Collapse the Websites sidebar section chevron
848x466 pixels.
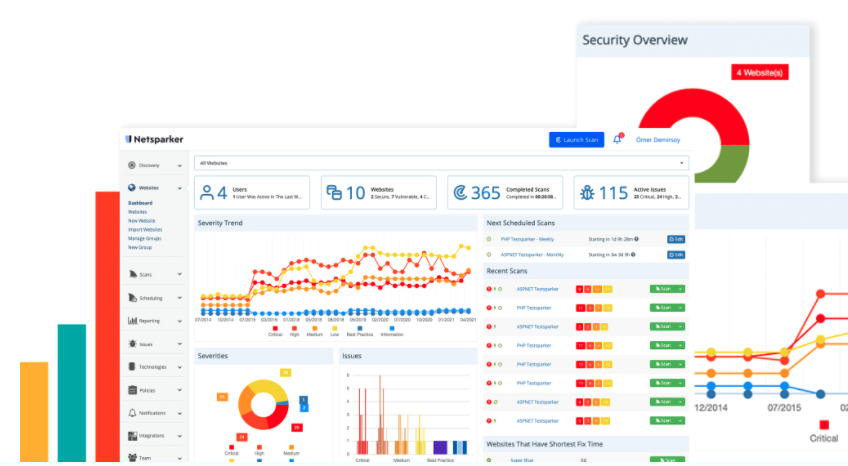(x=180, y=188)
